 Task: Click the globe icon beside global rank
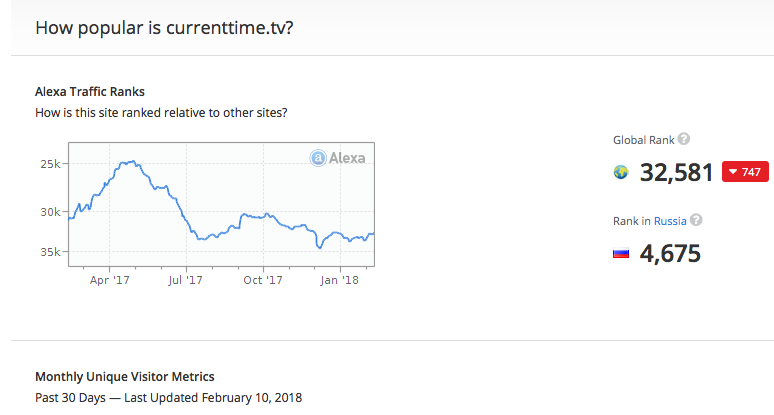(621, 172)
